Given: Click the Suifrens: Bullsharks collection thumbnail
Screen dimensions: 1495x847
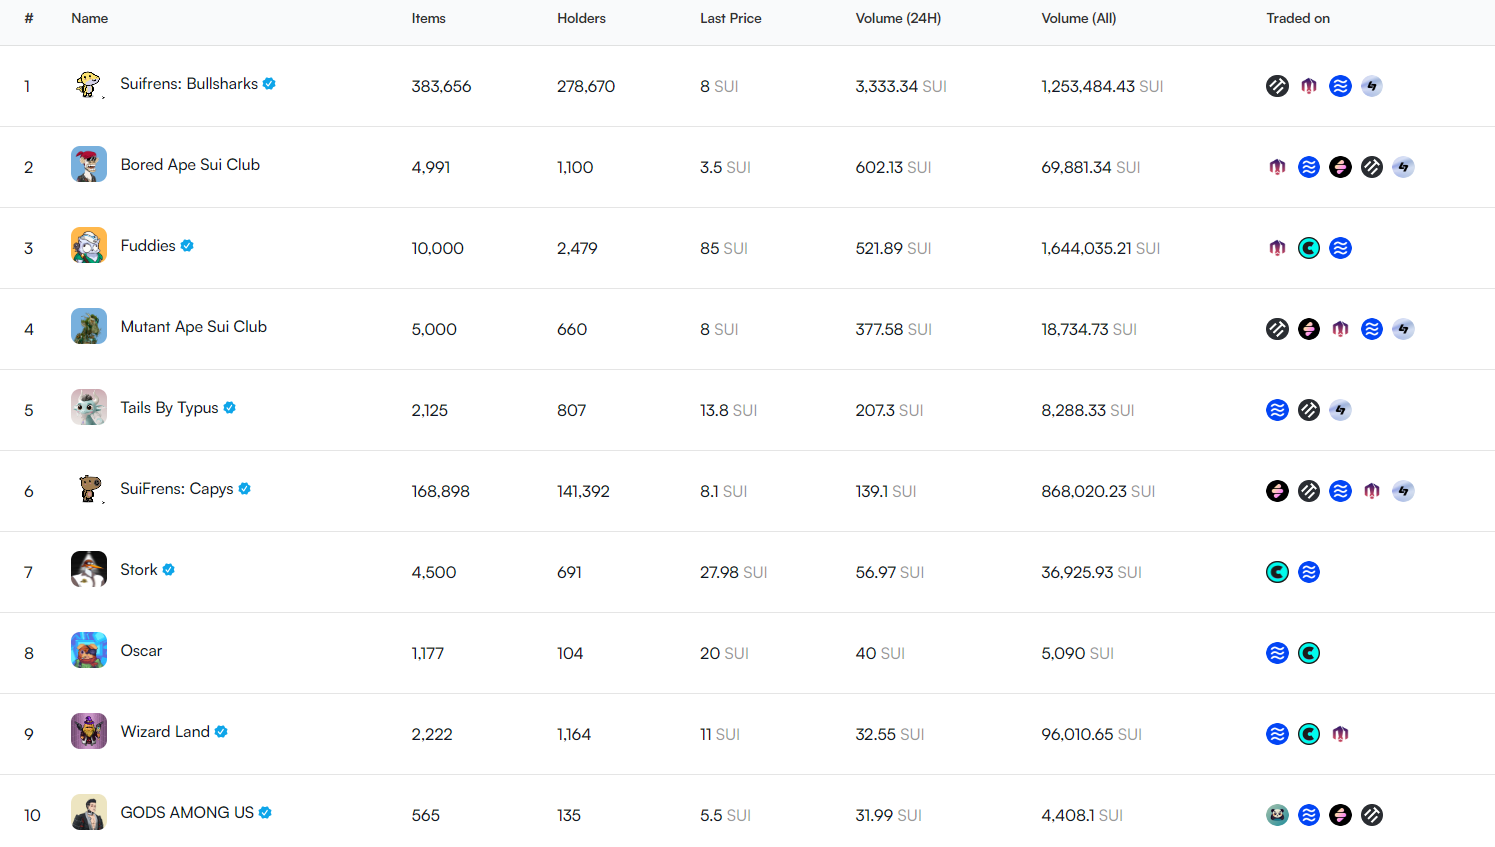Looking at the screenshot, I should (89, 84).
